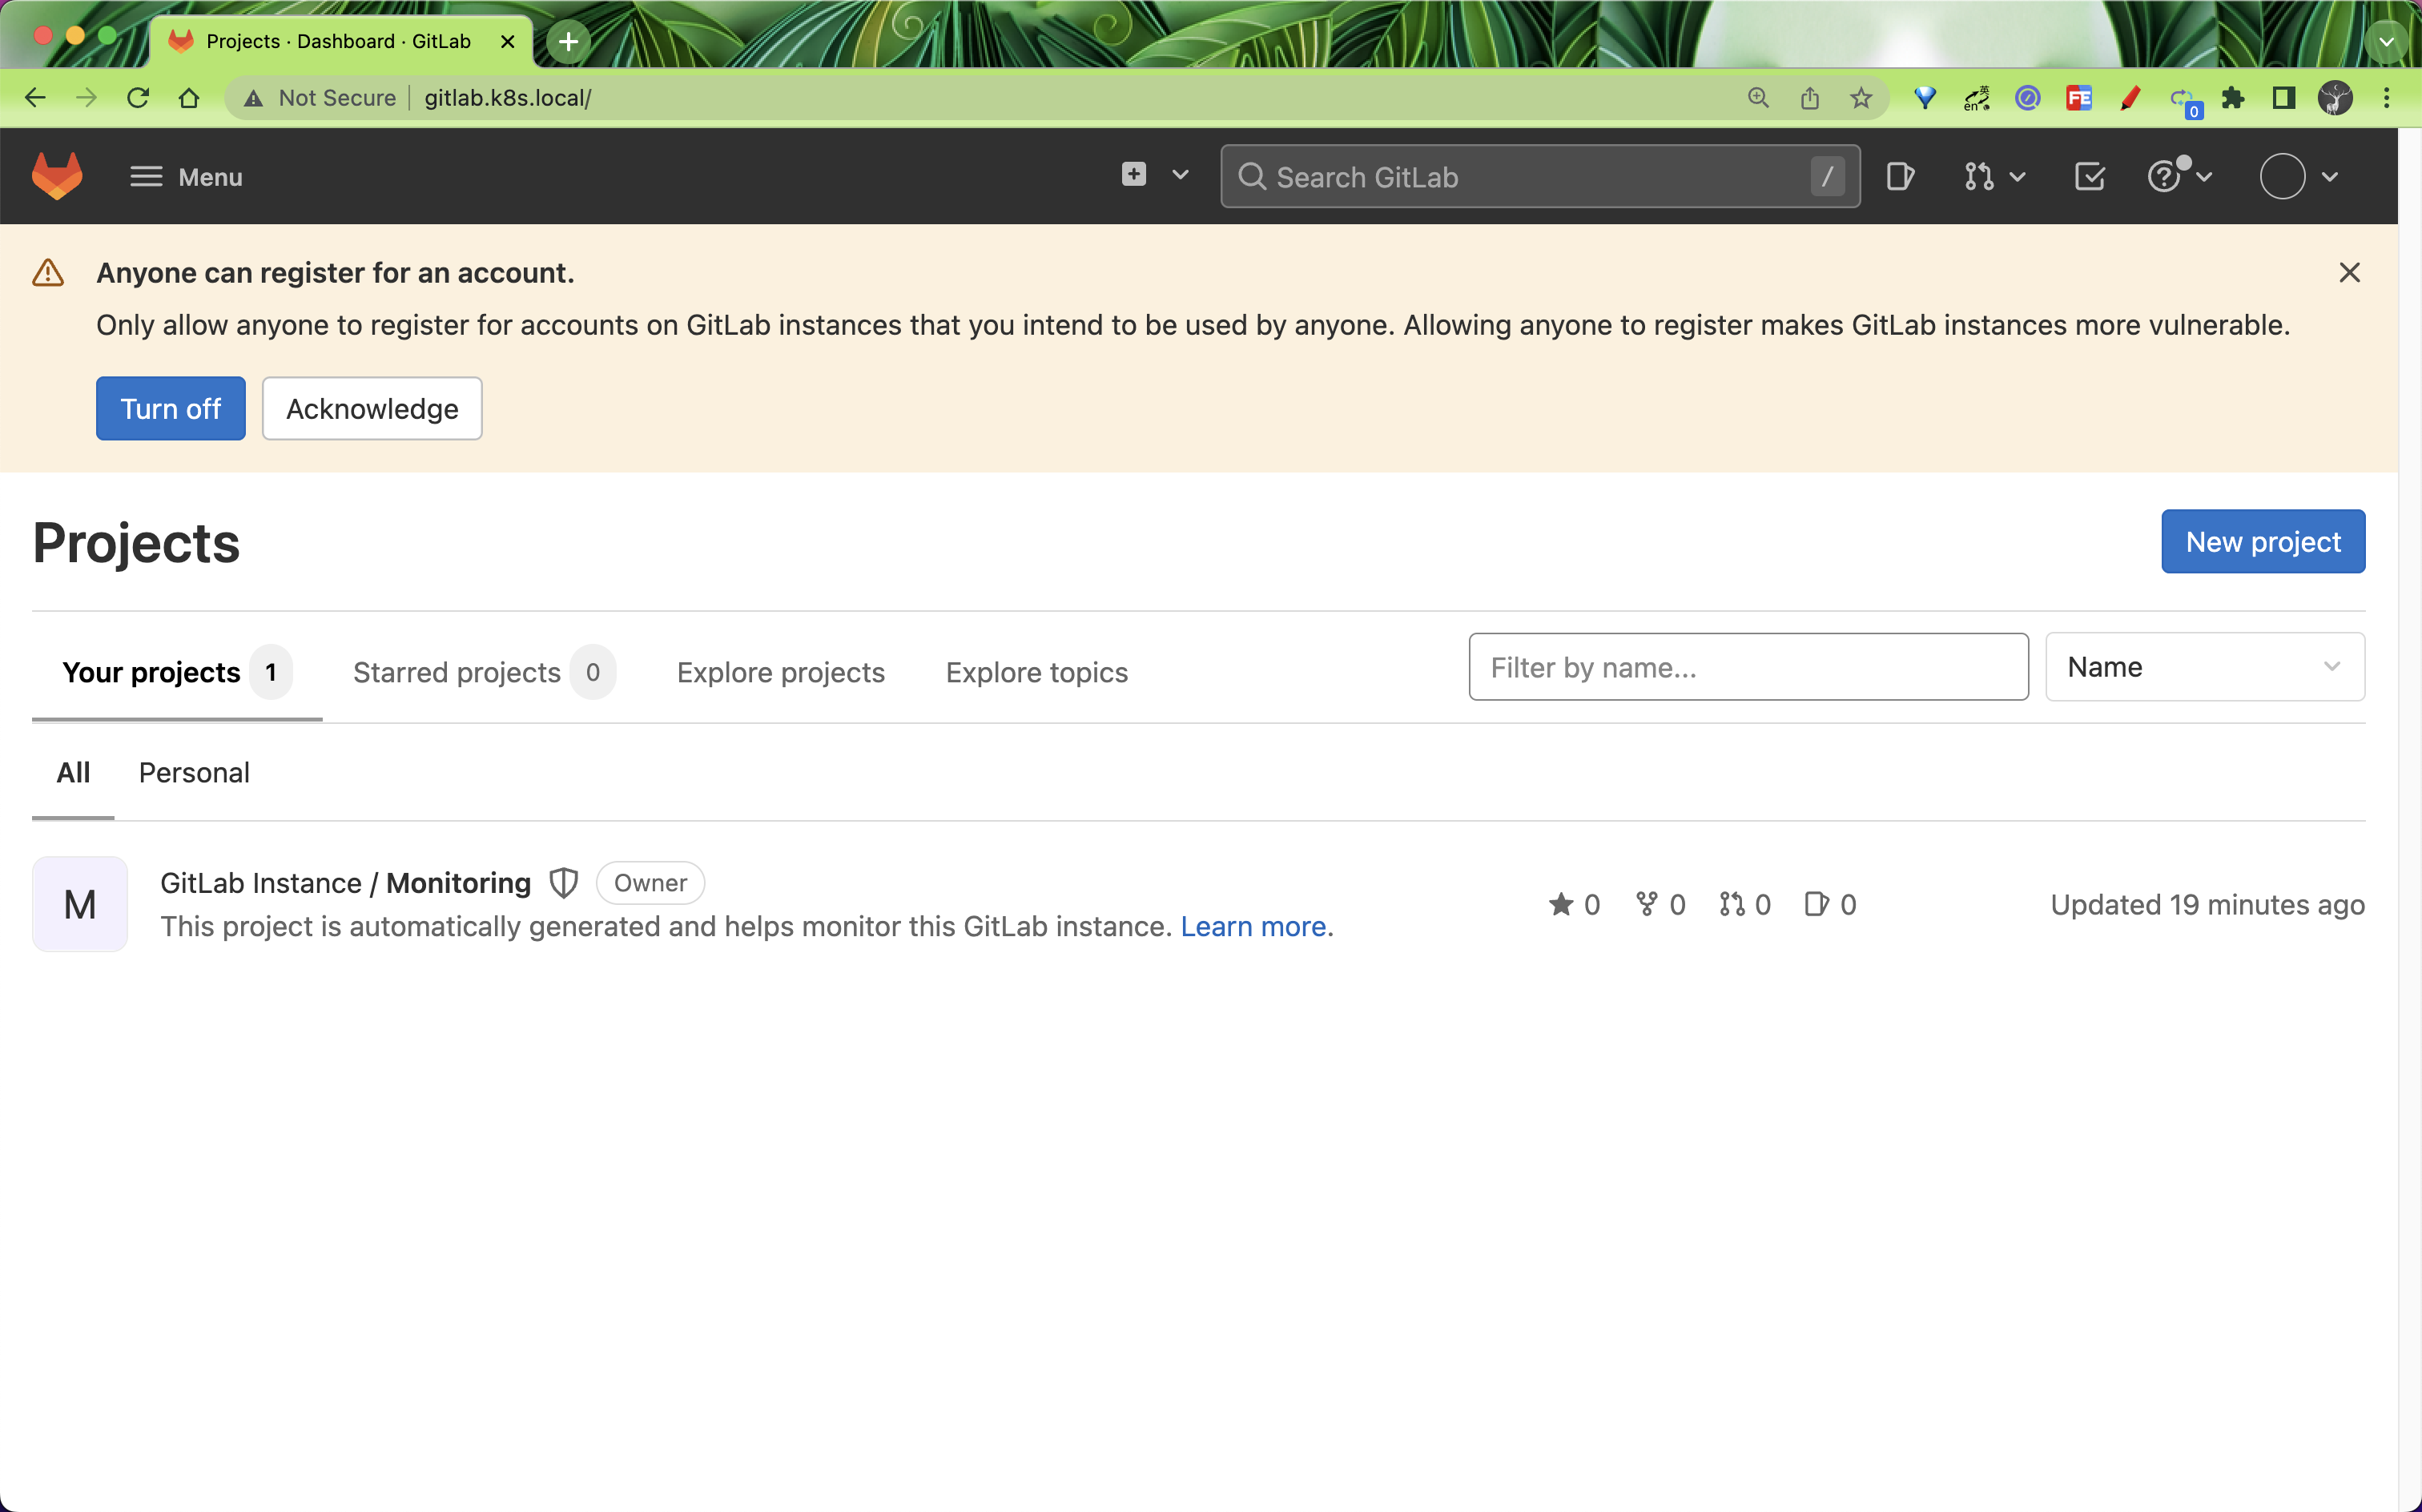Click the Monitoring project issues count
Viewport: 2422px width, 1512px height.
coord(1831,904)
